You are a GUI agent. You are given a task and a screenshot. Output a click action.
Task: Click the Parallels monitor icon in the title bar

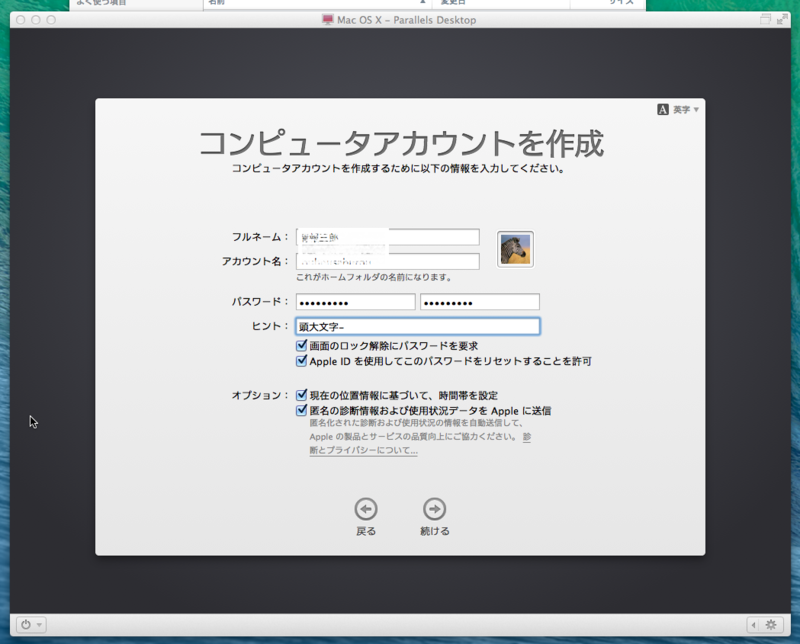coord(326,17)
